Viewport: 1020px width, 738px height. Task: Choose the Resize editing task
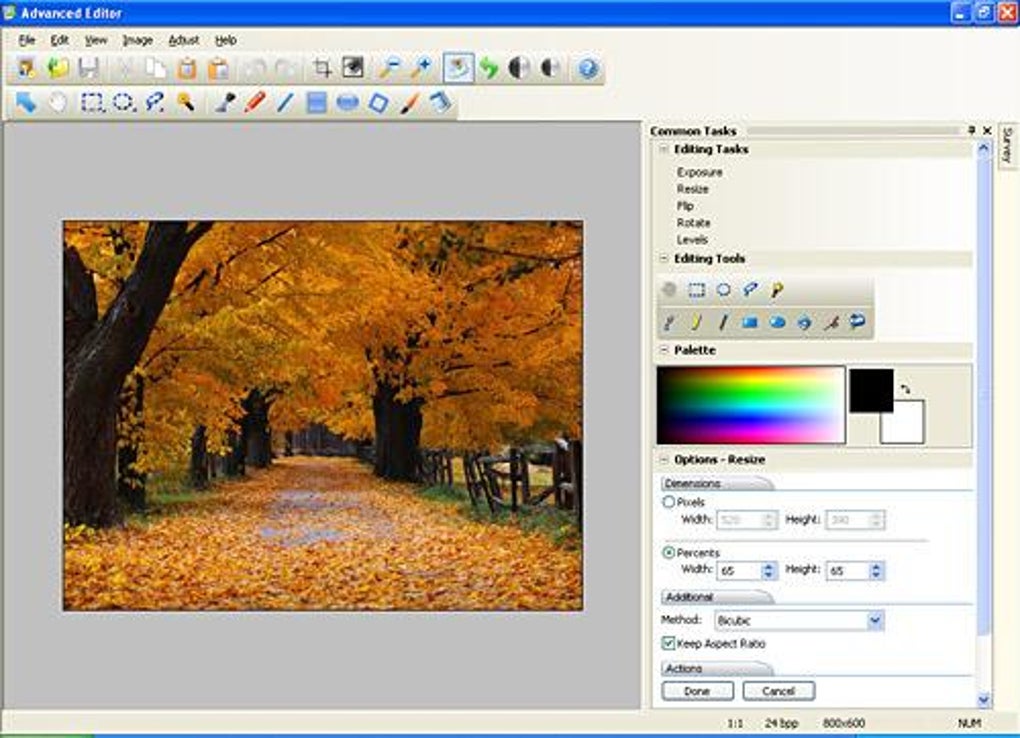(692, 189)
